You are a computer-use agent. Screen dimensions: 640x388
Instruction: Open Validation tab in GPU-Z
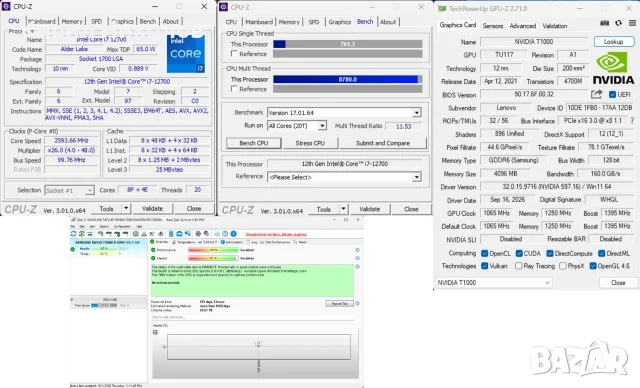tap(555, 26)
